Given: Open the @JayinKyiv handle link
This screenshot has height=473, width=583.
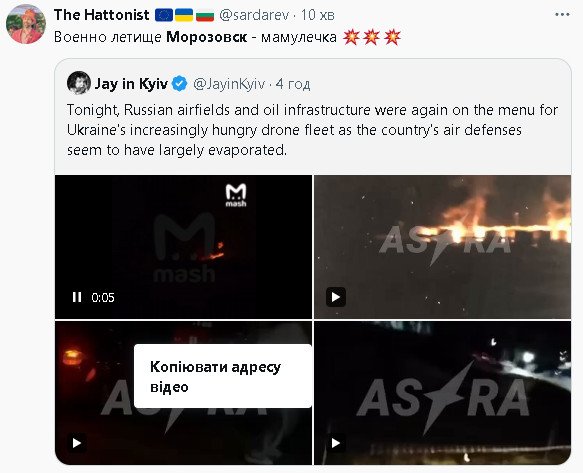Looking at the screenshot, I should 229,84.
